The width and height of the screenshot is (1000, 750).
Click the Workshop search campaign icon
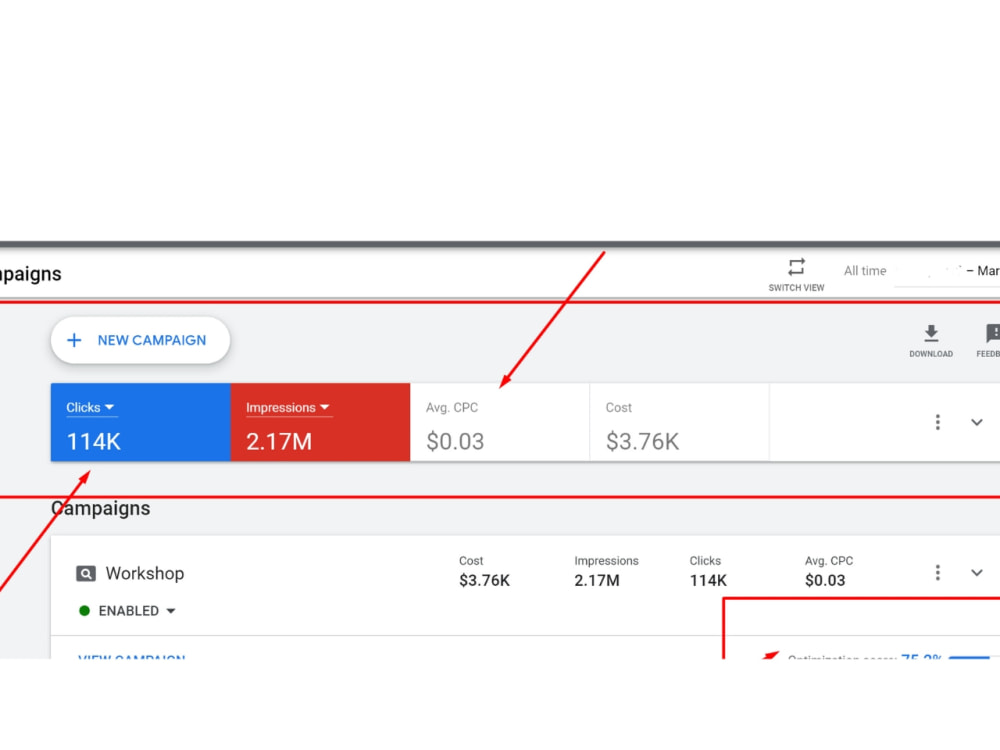click(86, 573)
